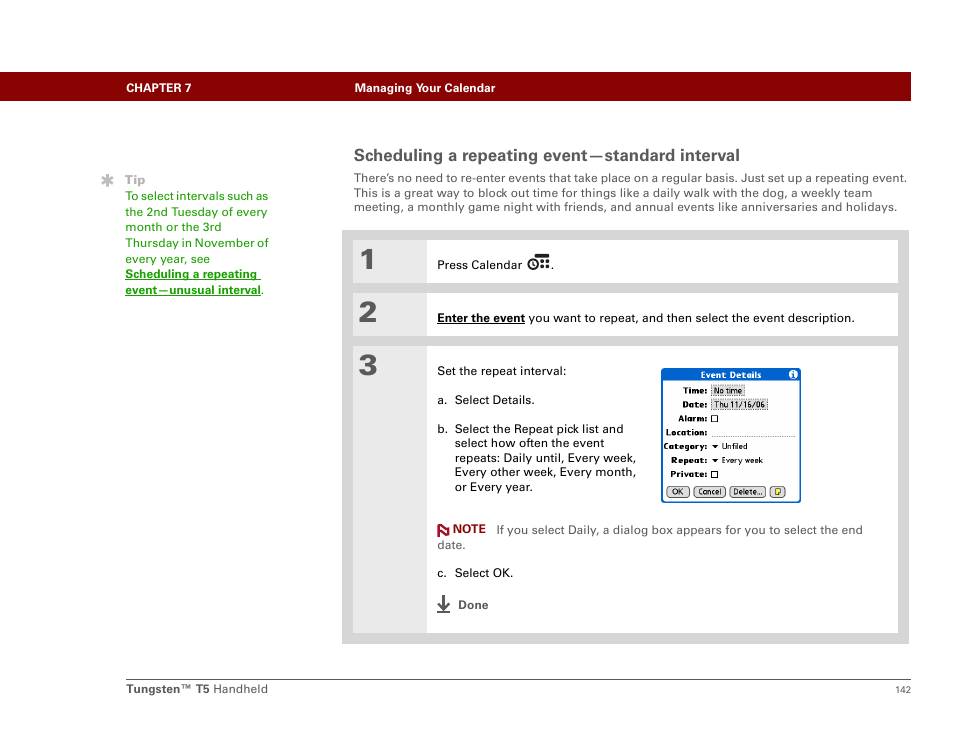Click the 'Select Details.' step text
This screenshot has height=738, width=954.
point(495,400)
